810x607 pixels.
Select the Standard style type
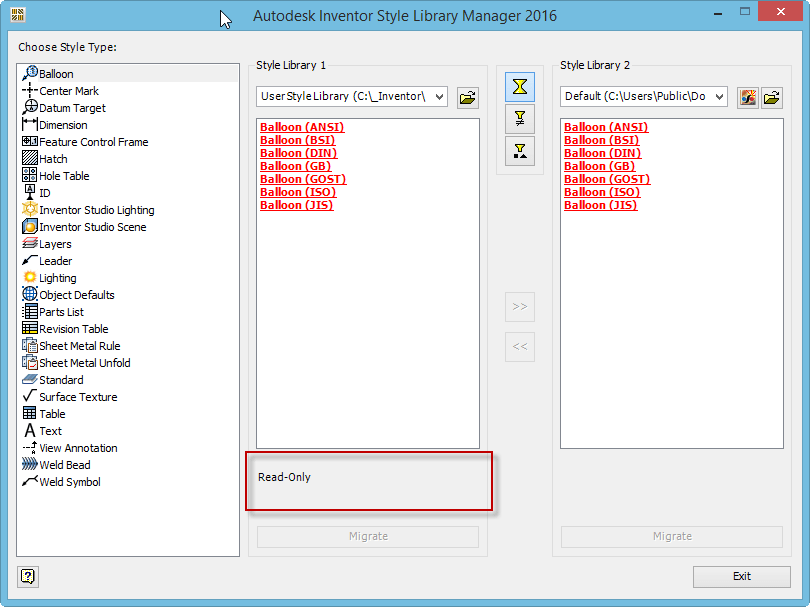53,381
